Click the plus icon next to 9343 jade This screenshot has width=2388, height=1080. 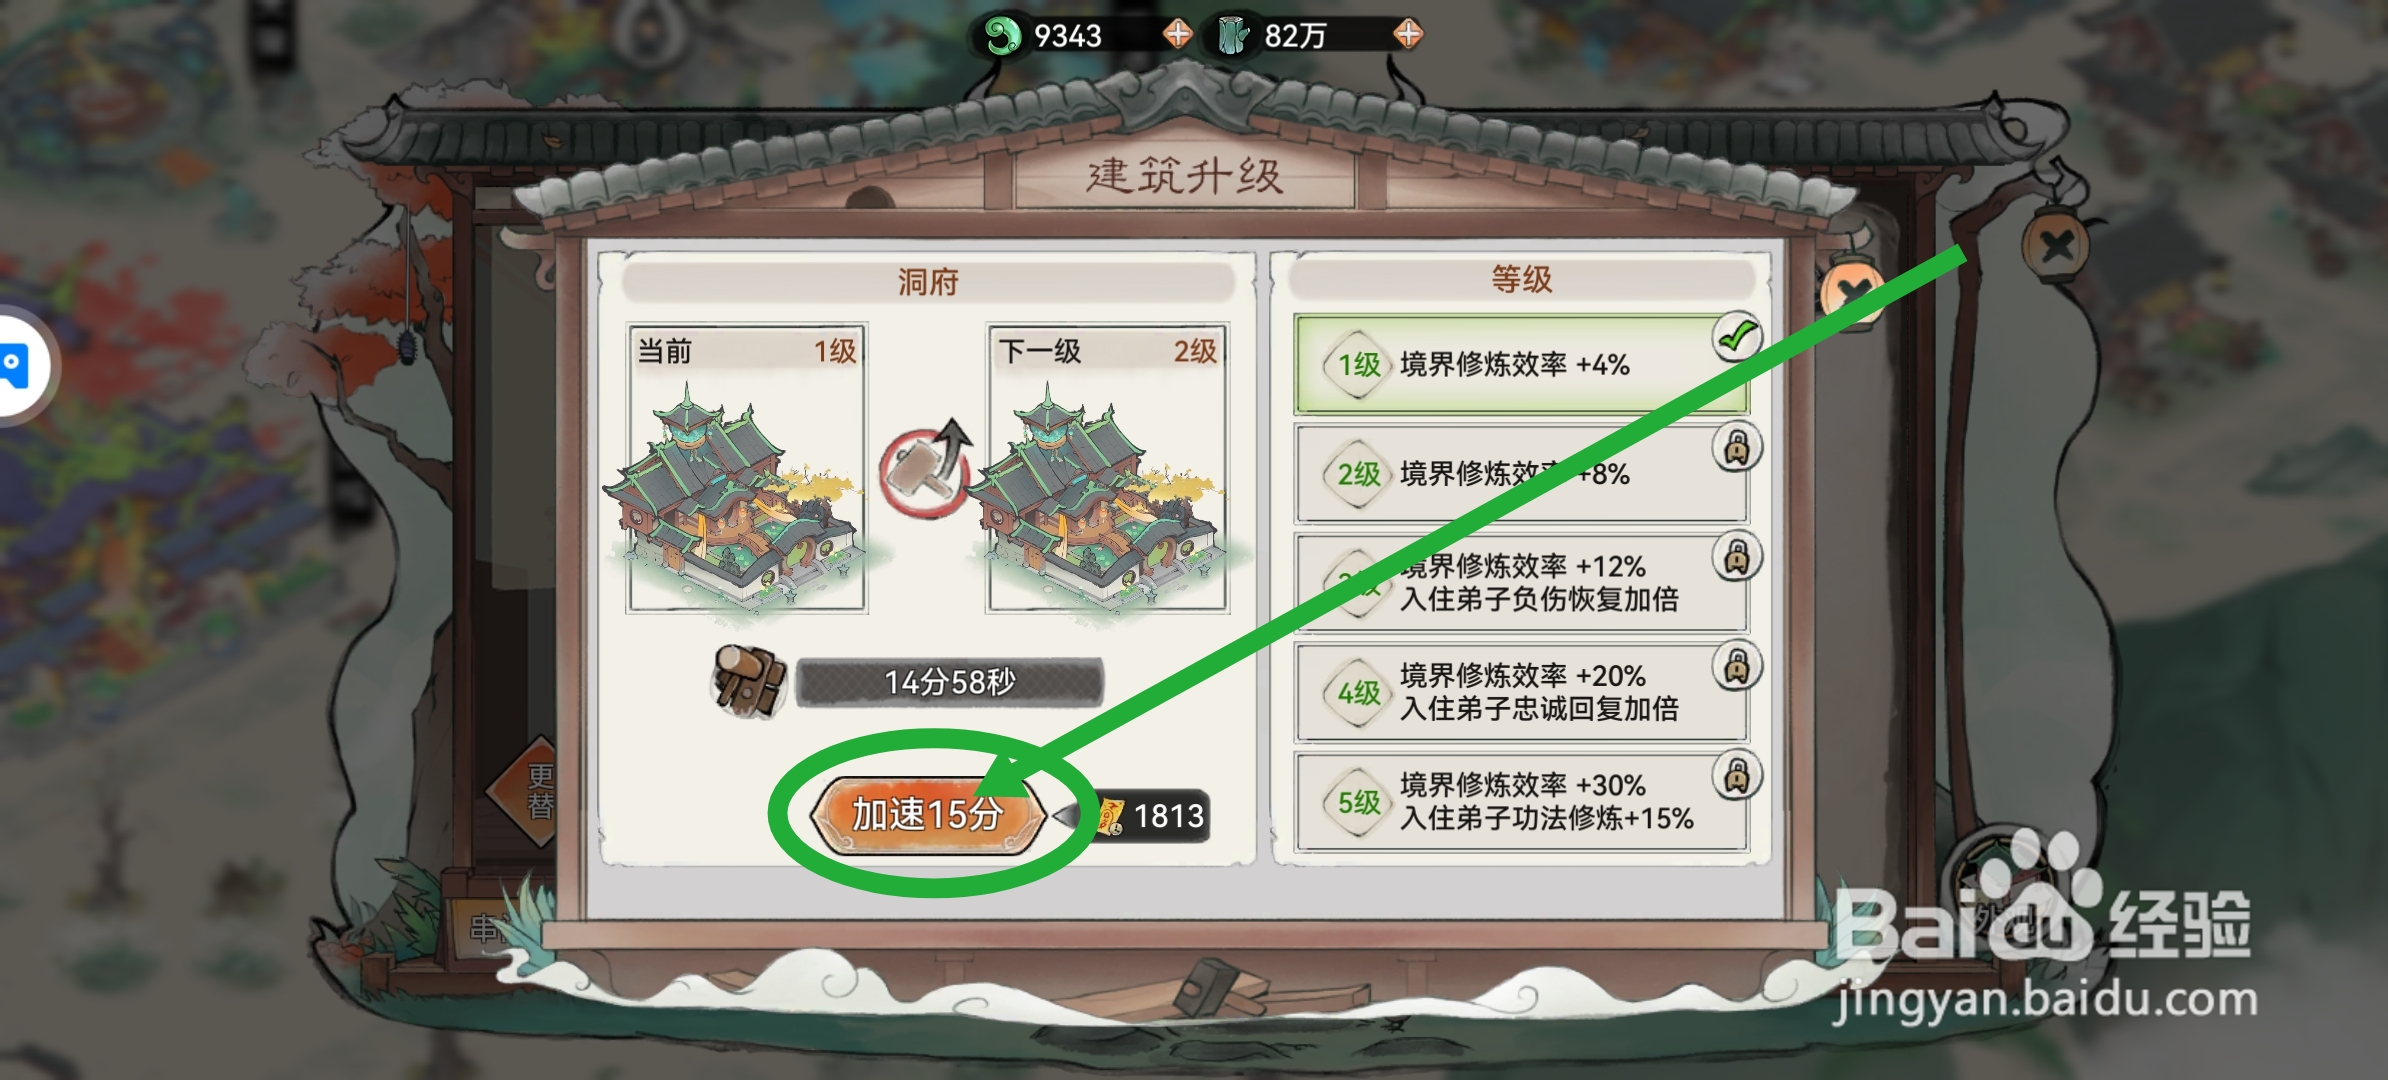point(1178,35)
